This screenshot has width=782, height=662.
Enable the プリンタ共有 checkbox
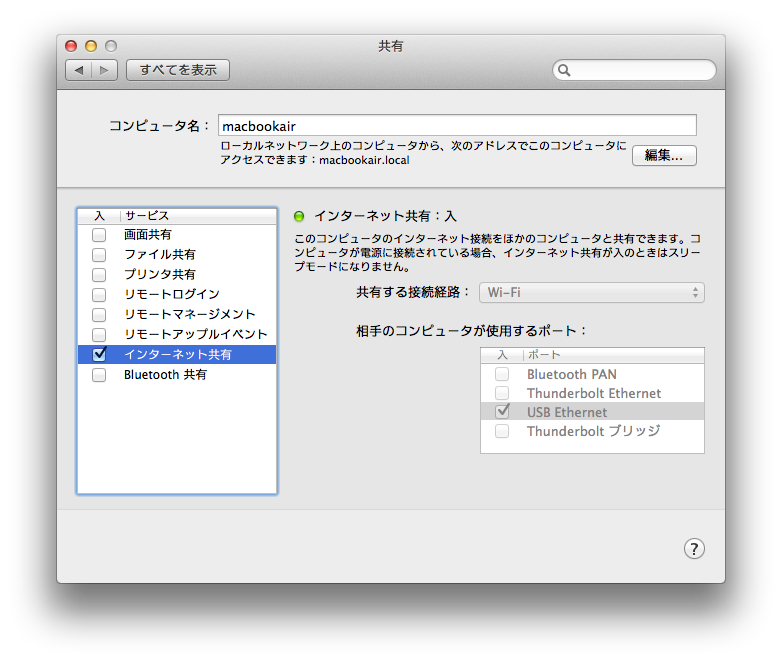(99, 274)
